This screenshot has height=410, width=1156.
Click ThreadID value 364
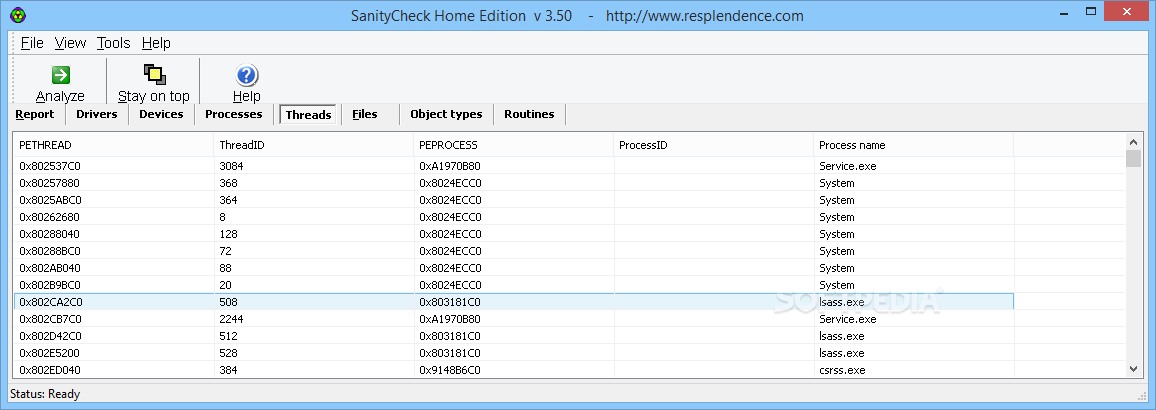coord(228,200)
